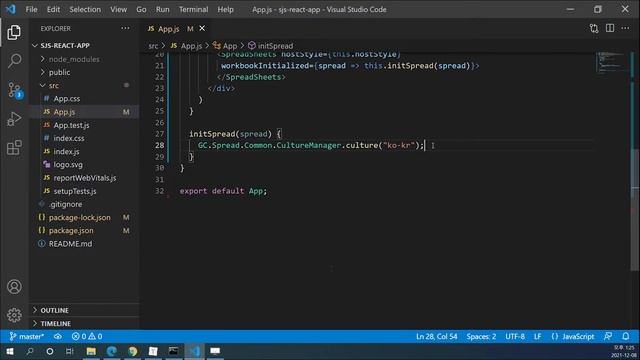The width and height of the screenshot is (640, 360).
Task: Open changes compare icon in editor toolbar
Action: pyautogui.click(x=594, y=29)
